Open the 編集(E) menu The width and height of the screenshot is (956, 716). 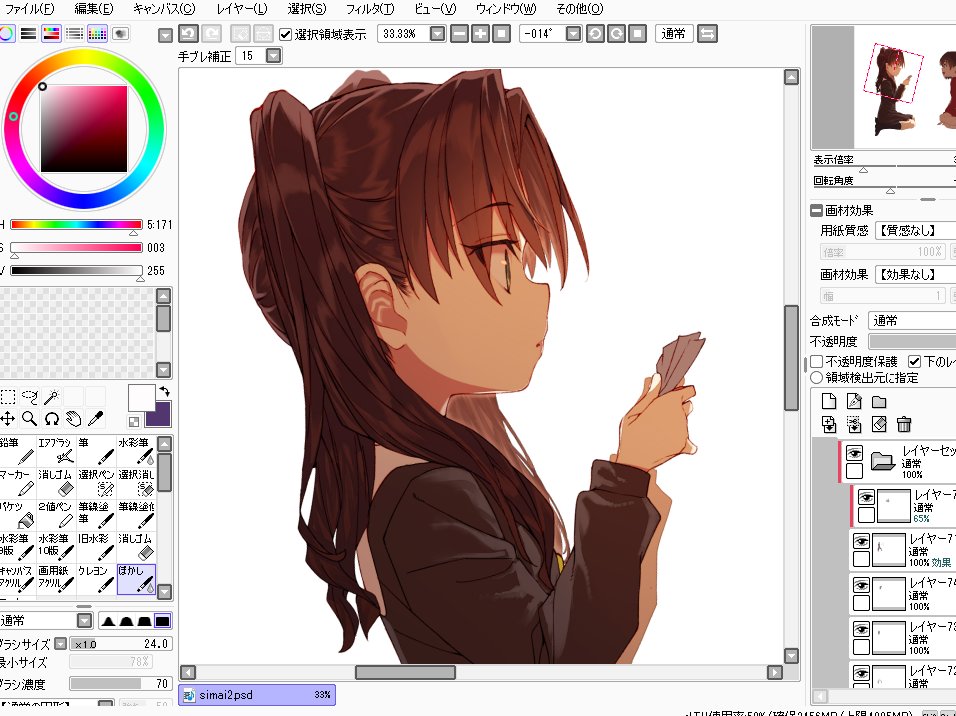pyautogui.click(x=93, y=9)
